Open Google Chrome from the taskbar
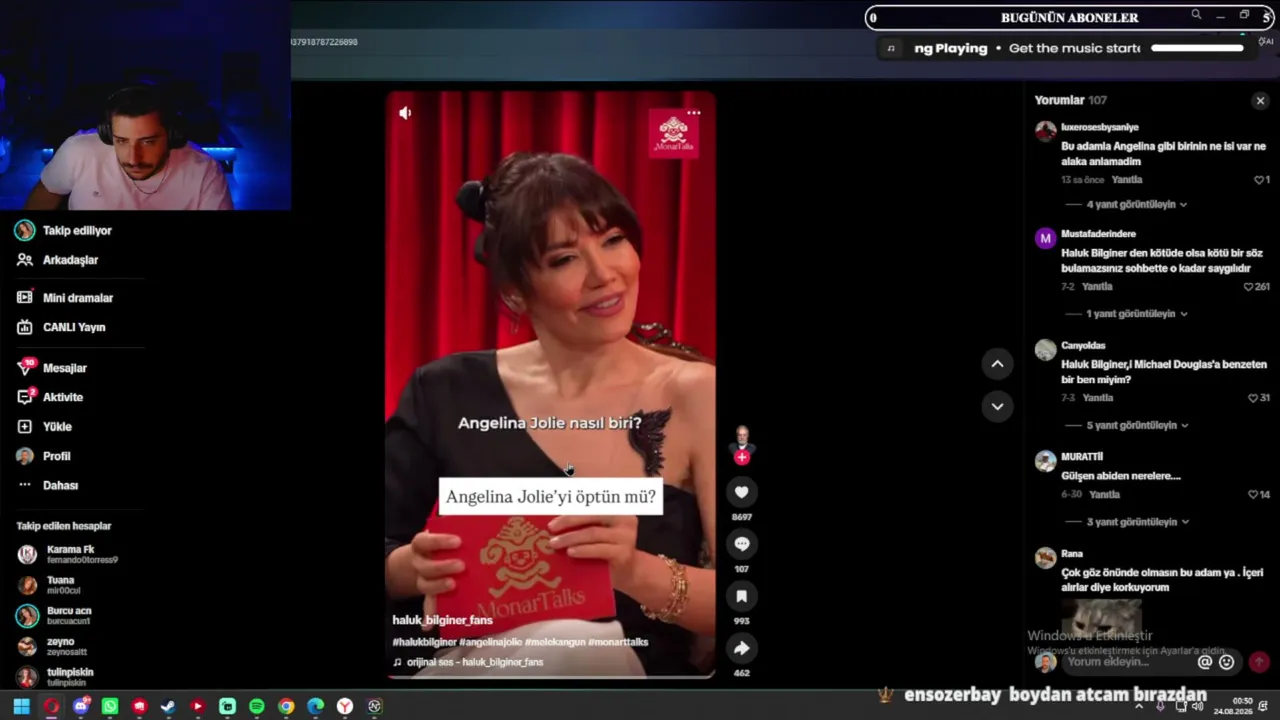 286,706
